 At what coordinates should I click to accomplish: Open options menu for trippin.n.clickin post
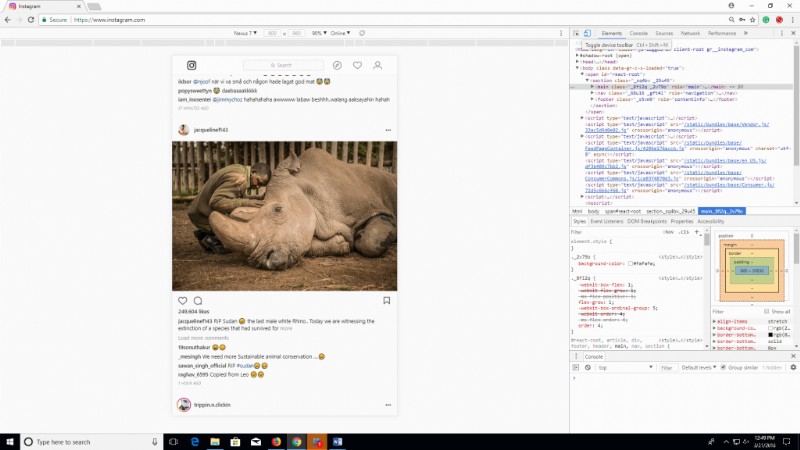(388, 405)
